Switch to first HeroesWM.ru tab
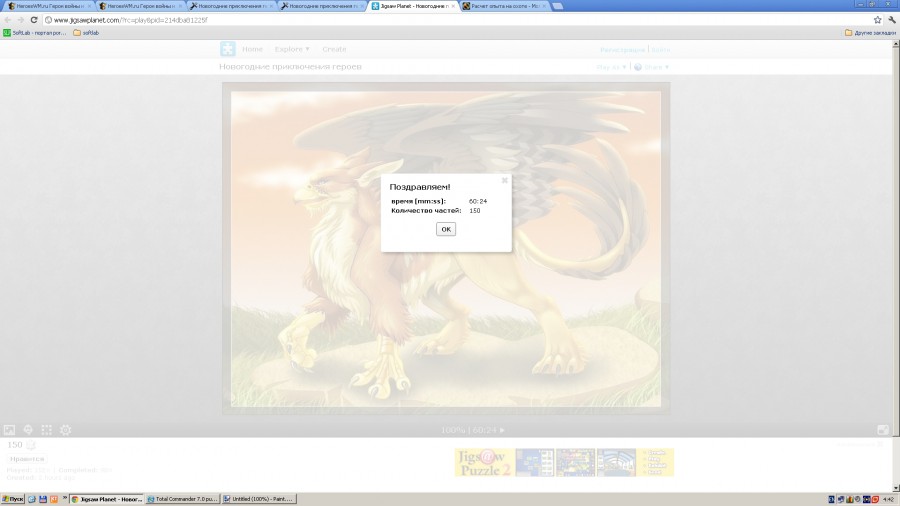Image resolution: width=900 pixels, height=506 pixels. (x=47, y=6)
